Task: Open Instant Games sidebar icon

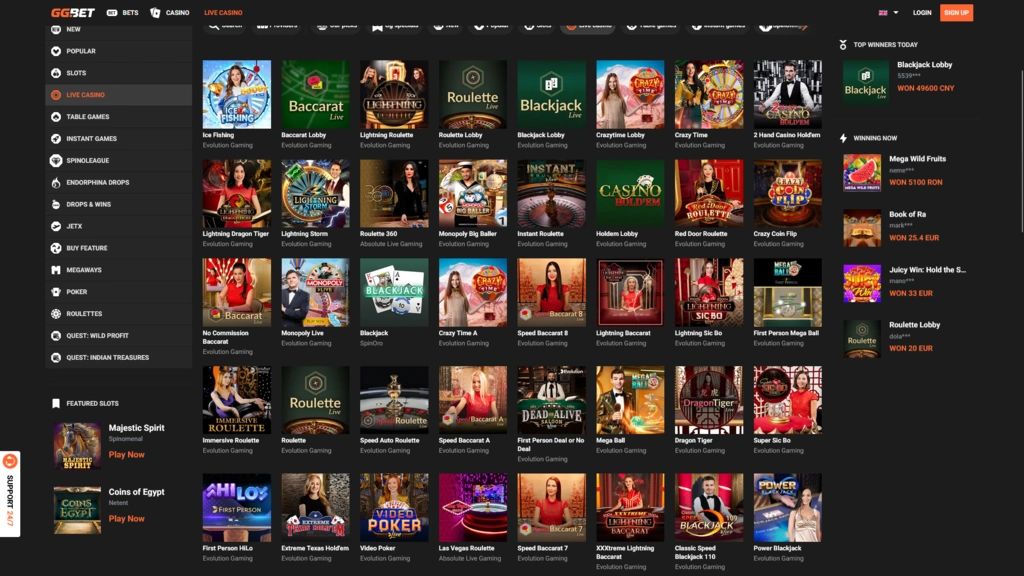Action: click(56, 138)
